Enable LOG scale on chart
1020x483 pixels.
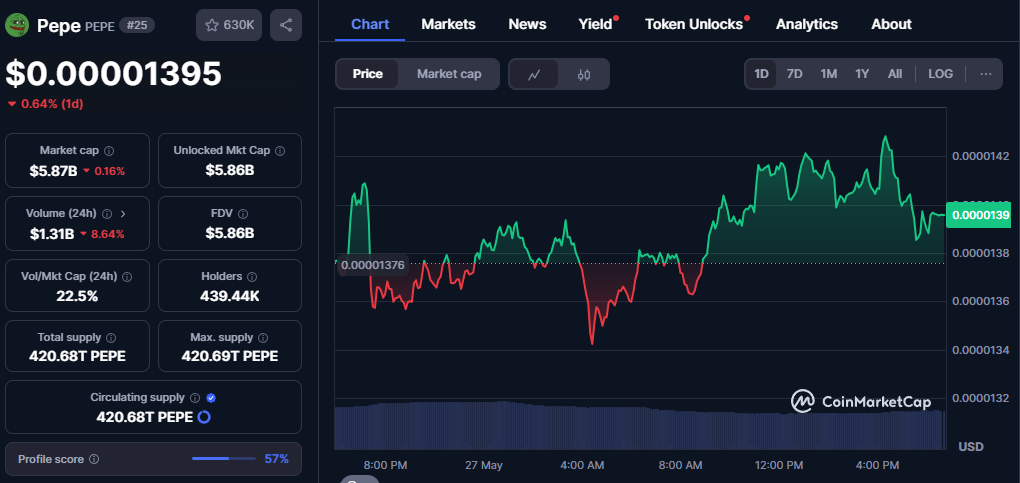click(x=940, y=74)
